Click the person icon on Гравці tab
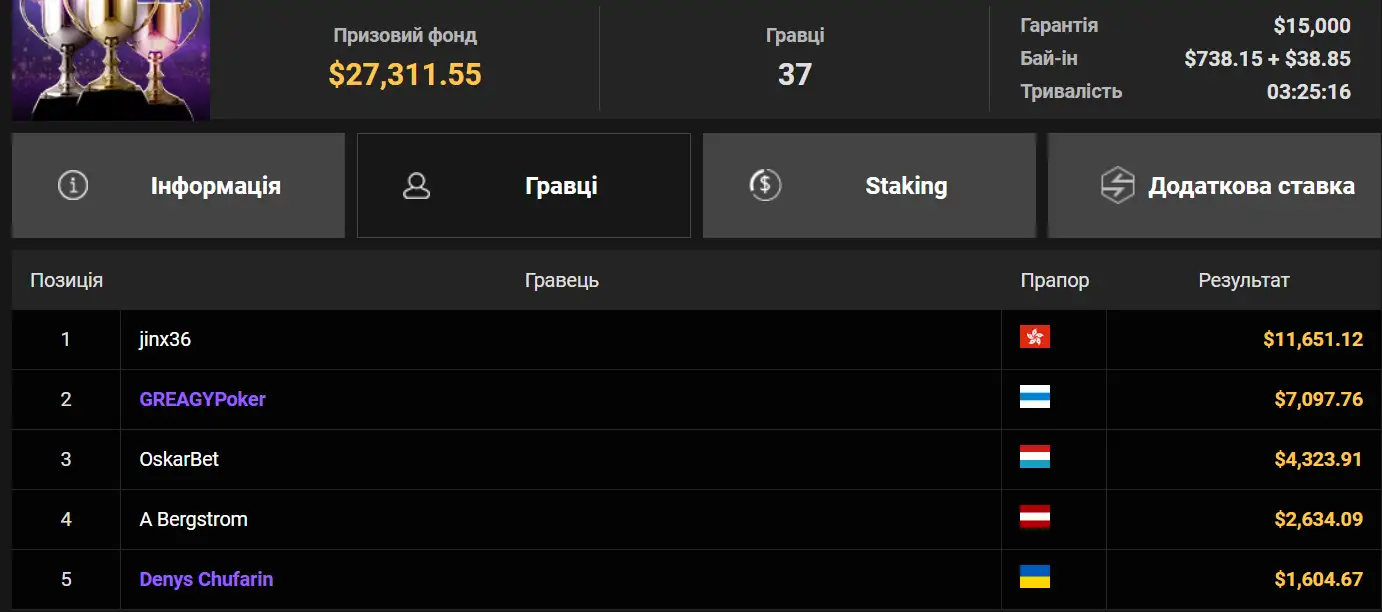Image resolution: width=1382 pixels, height=612 pixels. [416, 186]
